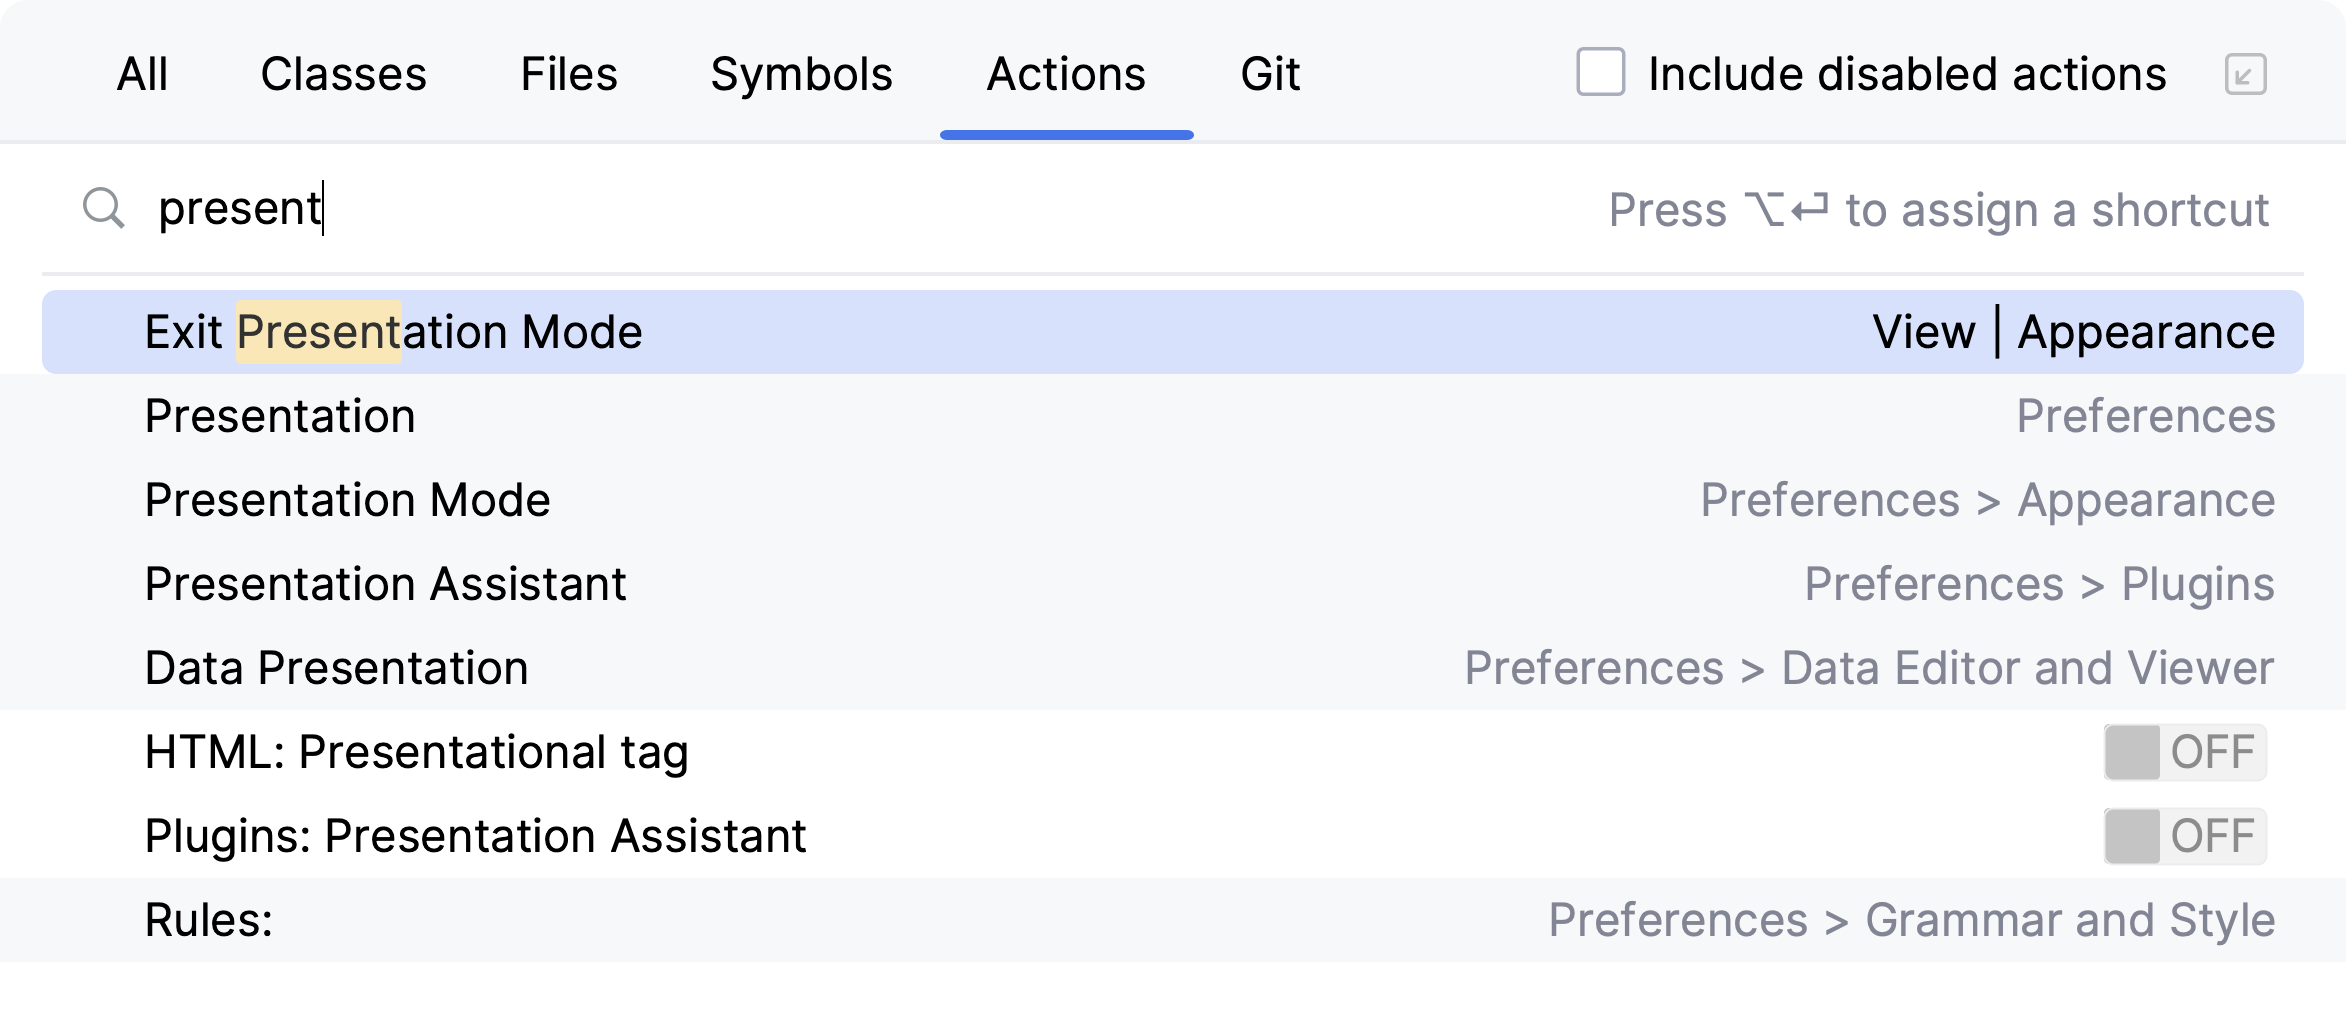Select the Plugins: Presentation Assistant row
The width and height of the screenshot is (2346, 1032).
475,836
